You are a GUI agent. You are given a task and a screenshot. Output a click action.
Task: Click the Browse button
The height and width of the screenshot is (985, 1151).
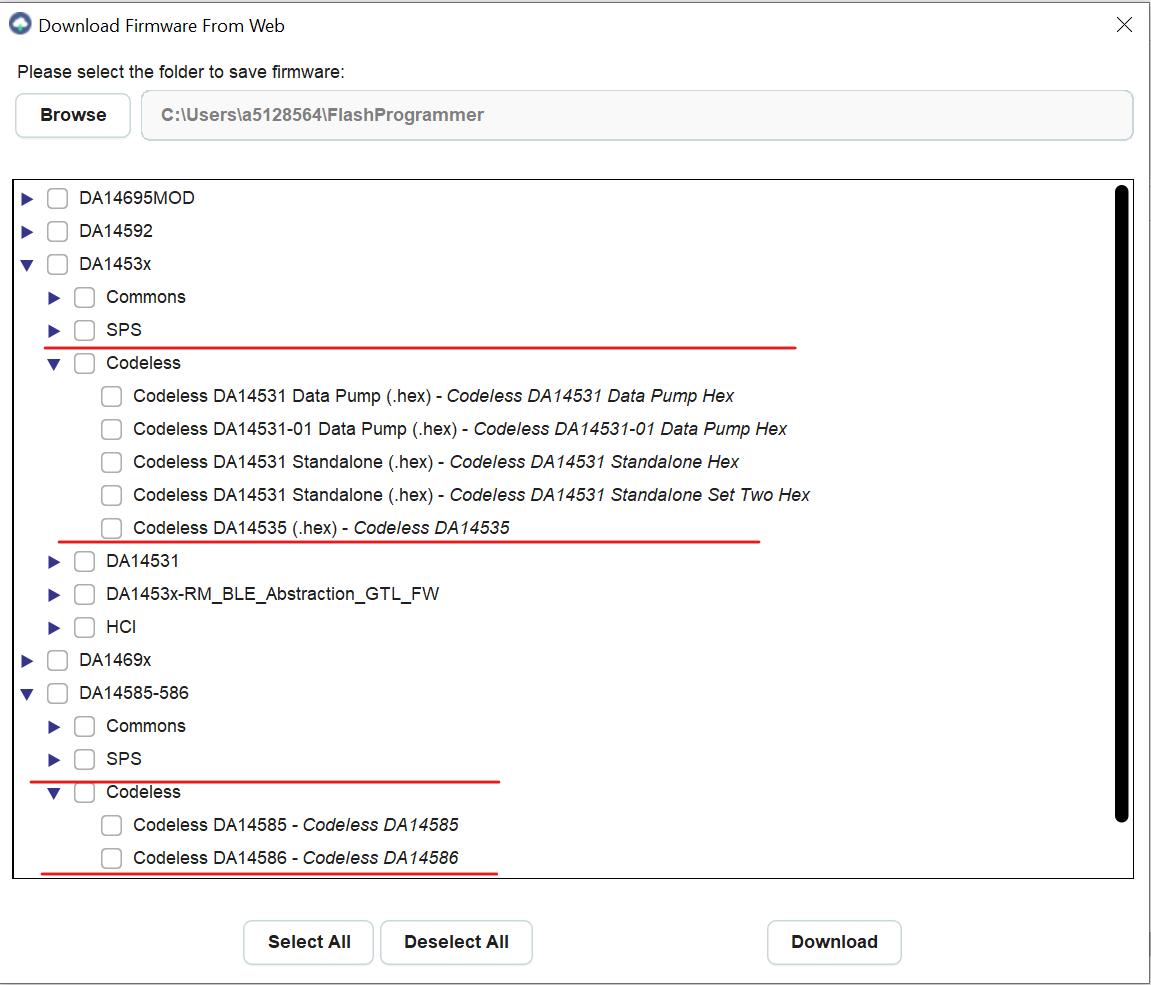click(73, 115)
